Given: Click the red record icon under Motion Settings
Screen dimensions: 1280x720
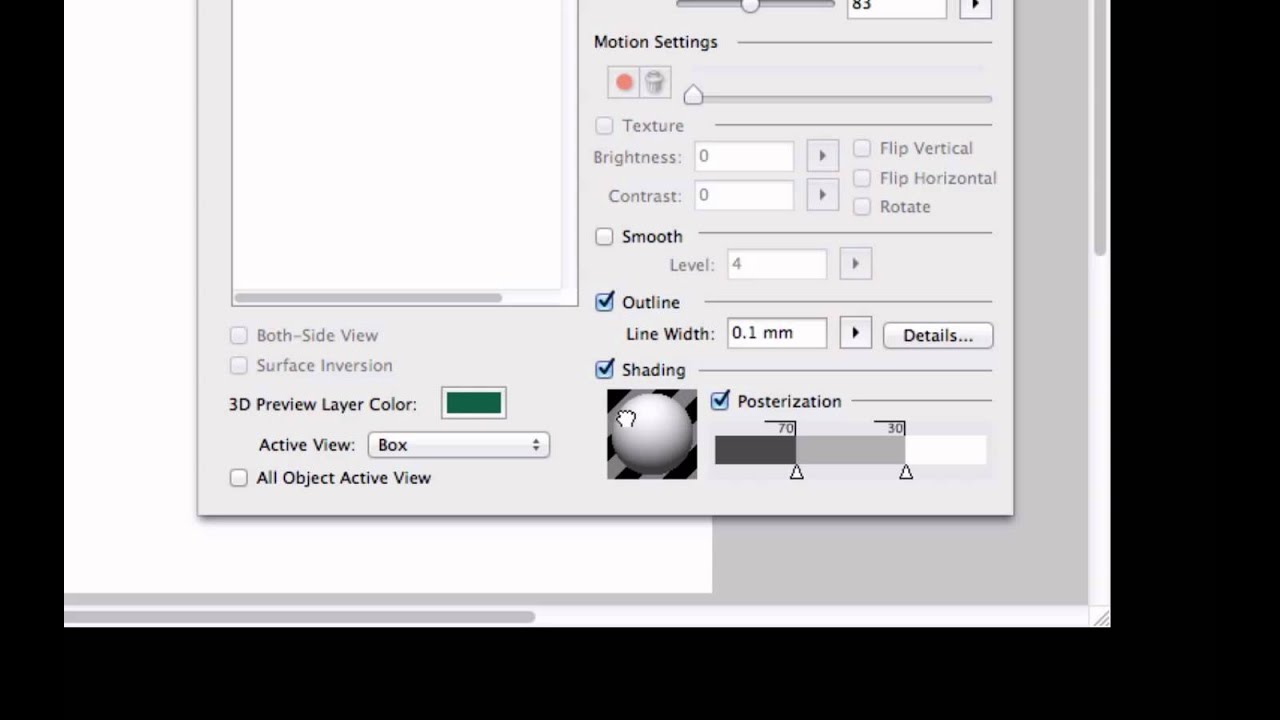Looking at the screenshot, I should [623, 82].
